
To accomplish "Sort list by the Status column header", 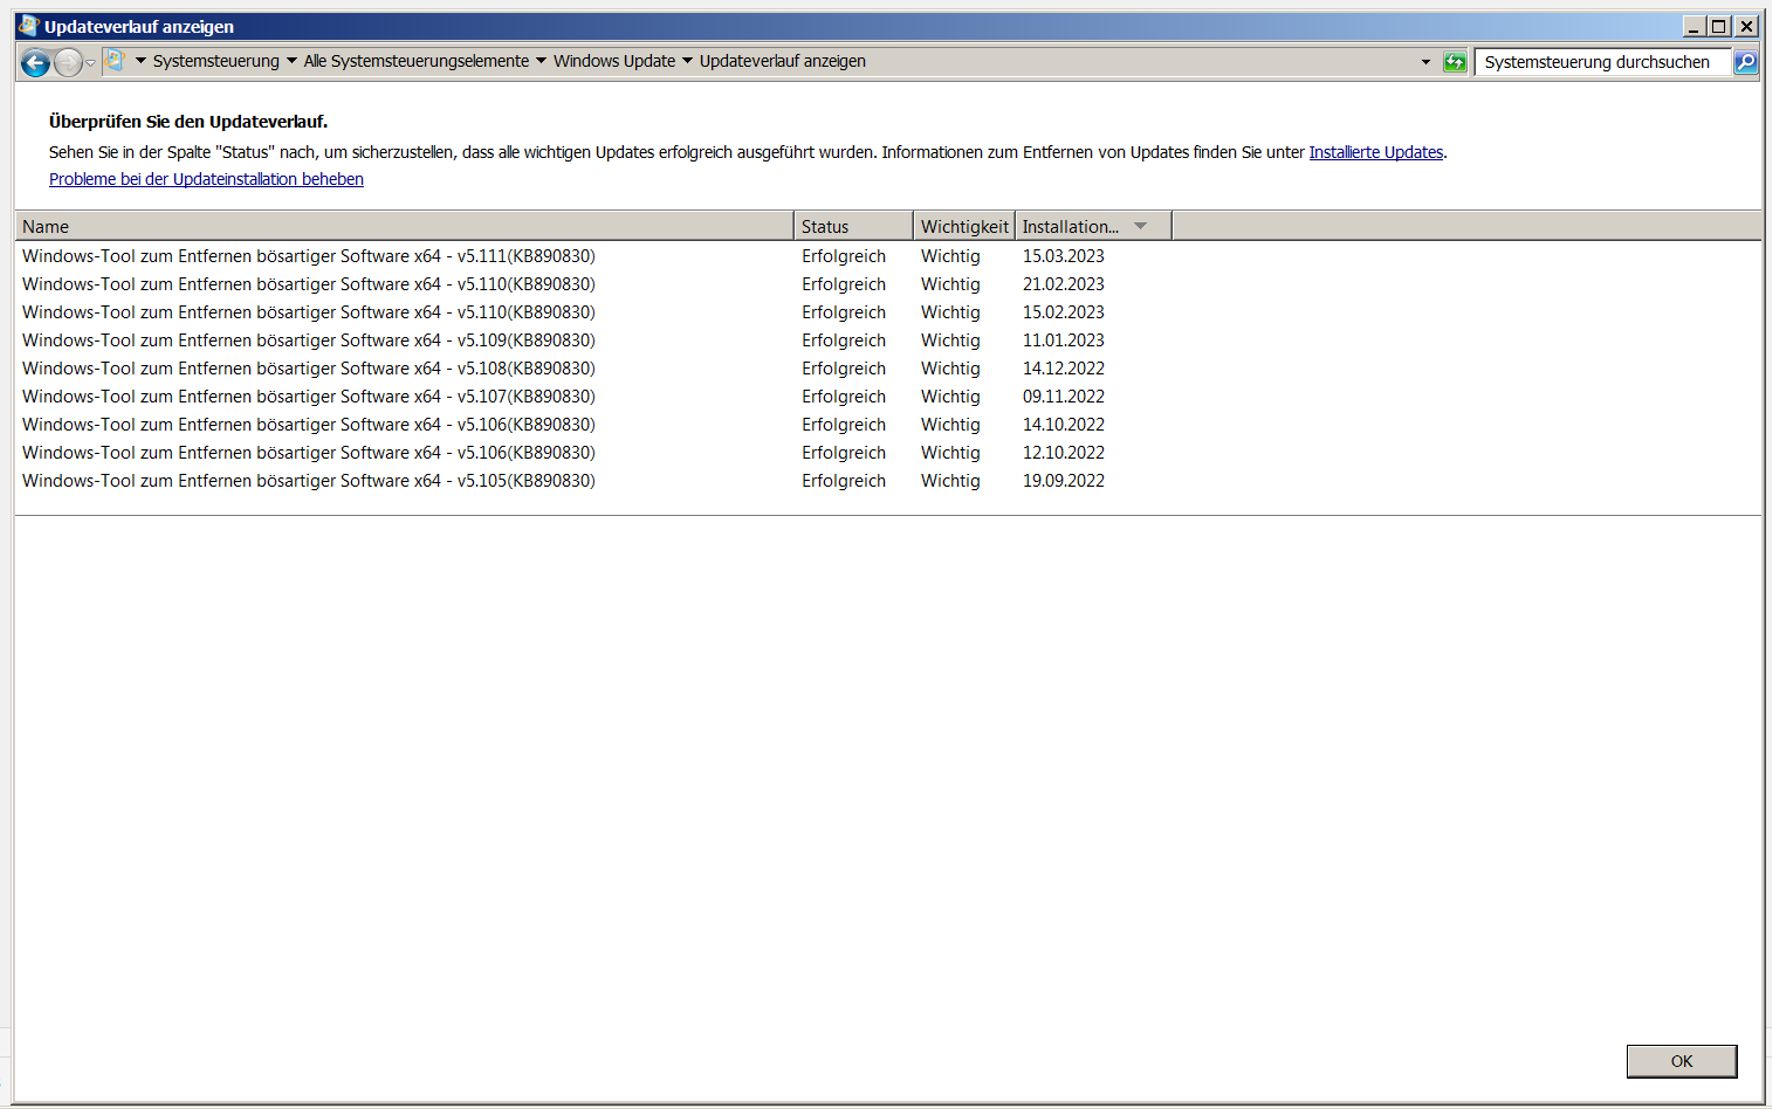I will (x=854, y=226).
